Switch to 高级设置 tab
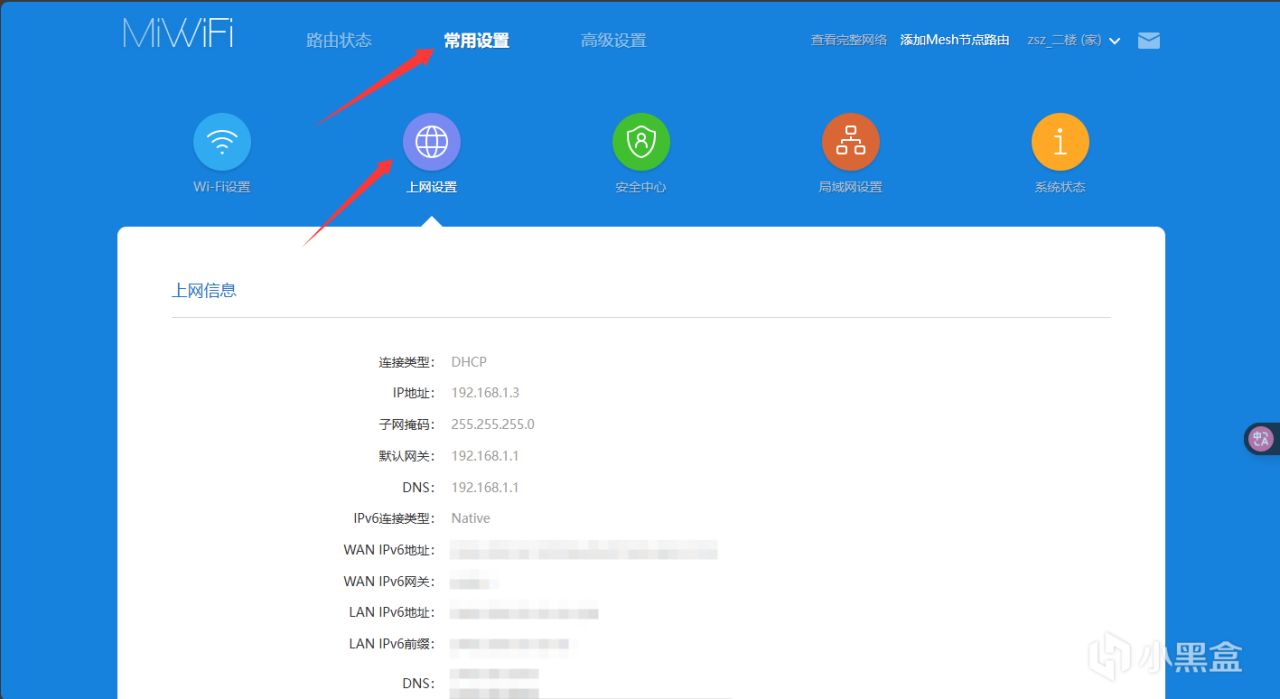1280x699 pixels. [614, 41]
